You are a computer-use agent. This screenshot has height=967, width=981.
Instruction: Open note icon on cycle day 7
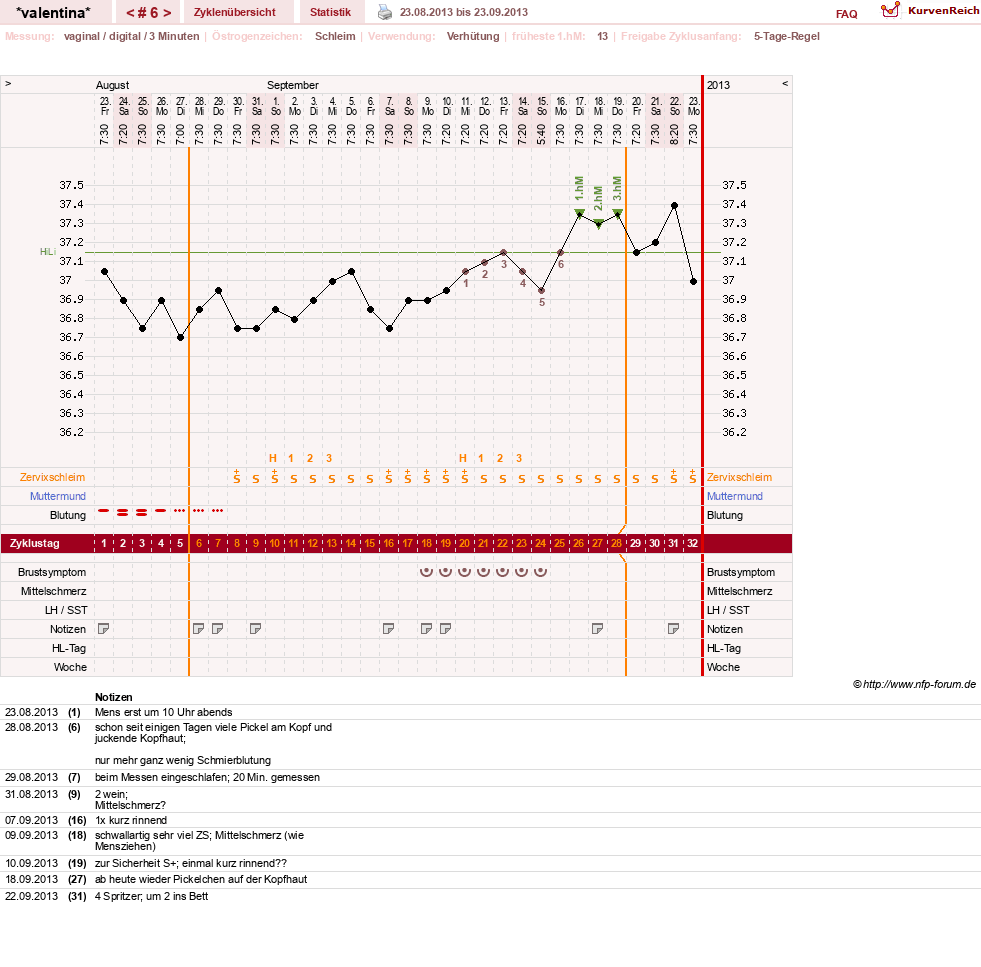click(218, 629)
